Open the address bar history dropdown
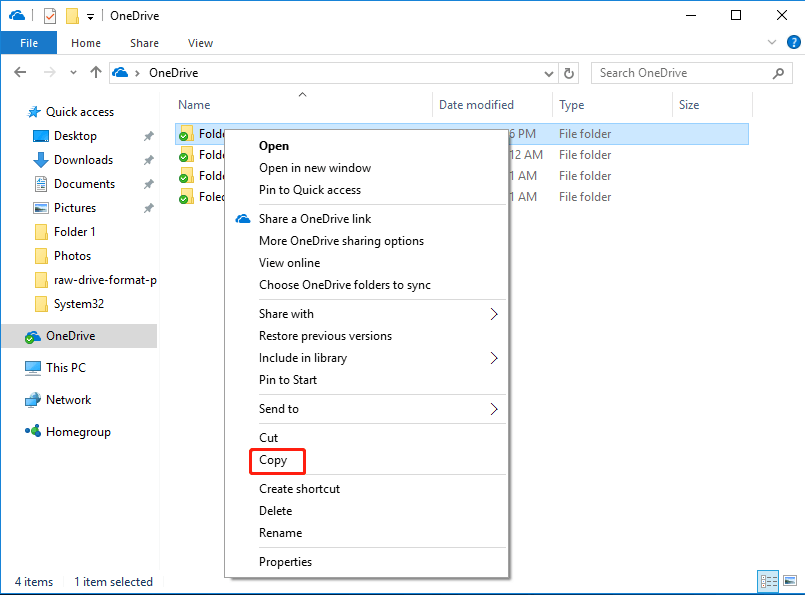Viewport: 805px width, 595px height. (x=548, y=73)
